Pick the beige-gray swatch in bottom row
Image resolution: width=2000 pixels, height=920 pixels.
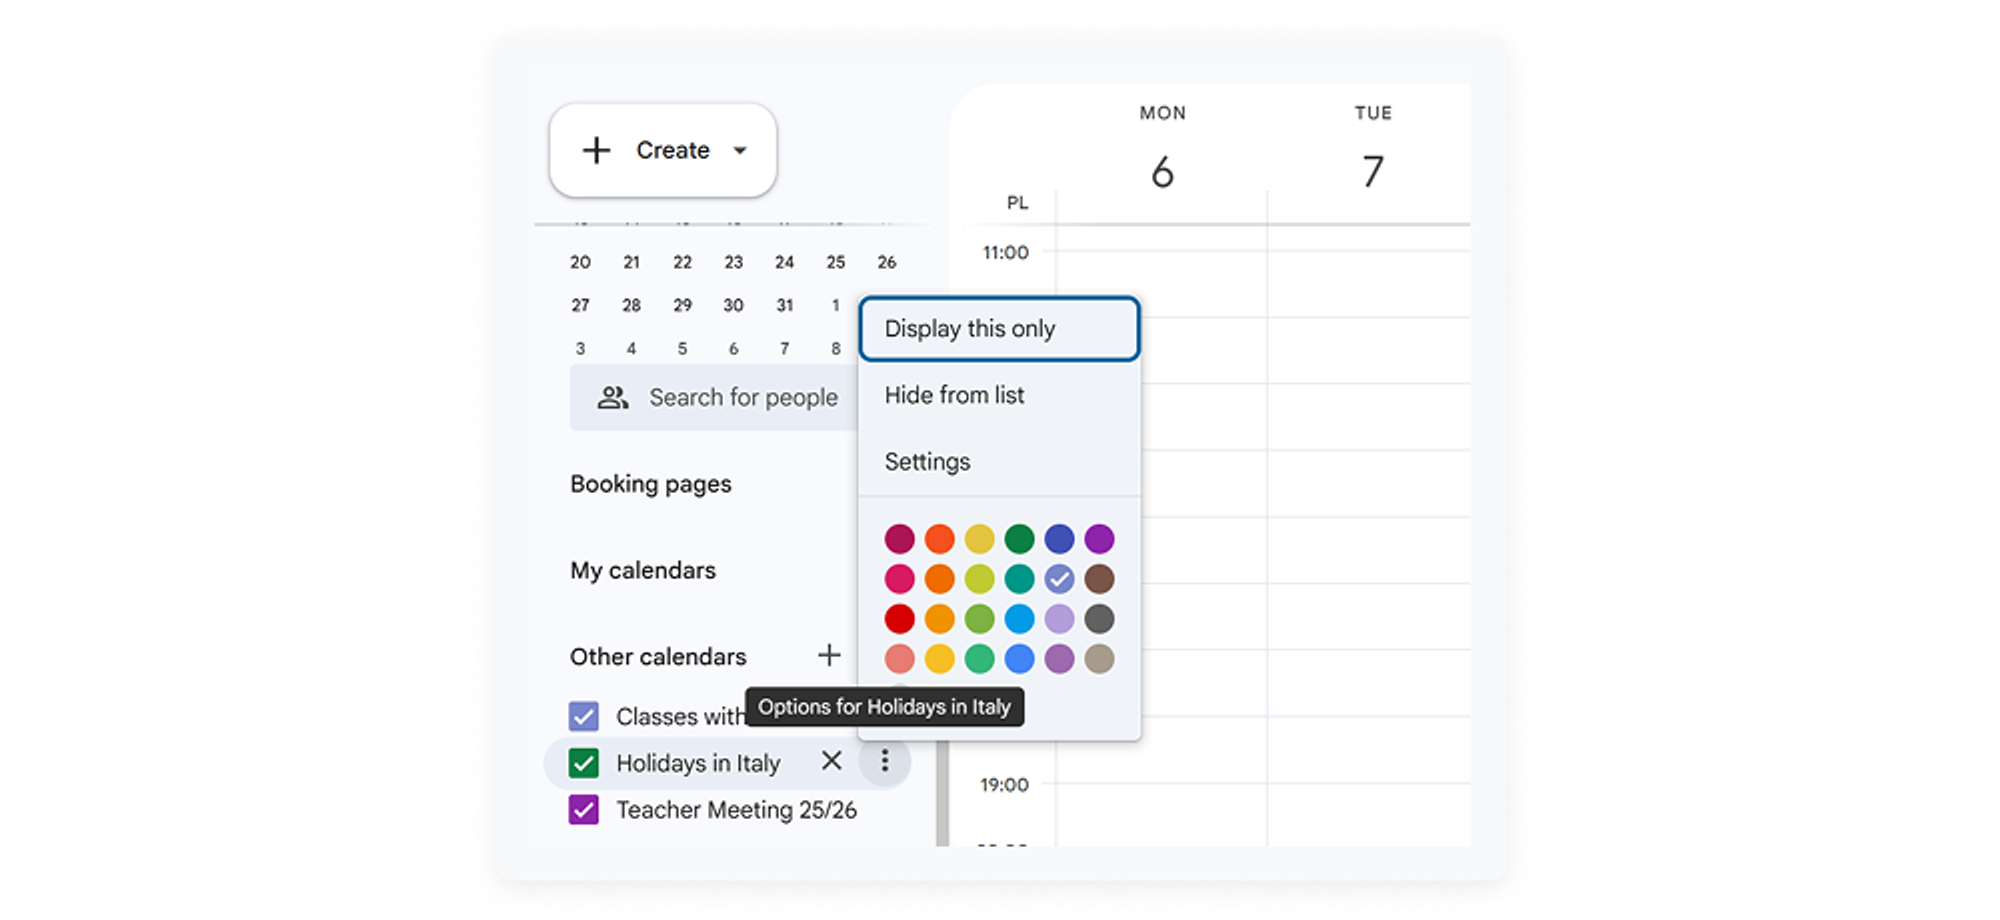pos(1099,659)
